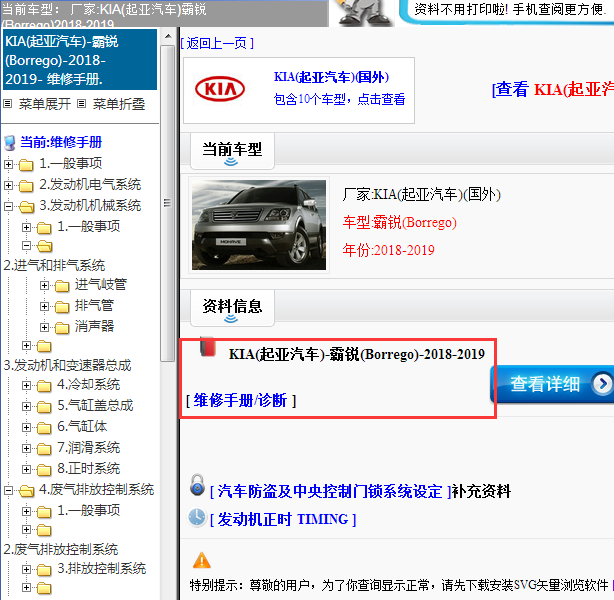Click blue sidebar title KIA 霸锐 维修手册
This screenshot has width=614, height=600.
pyautogui.click(x=79, y=60)
